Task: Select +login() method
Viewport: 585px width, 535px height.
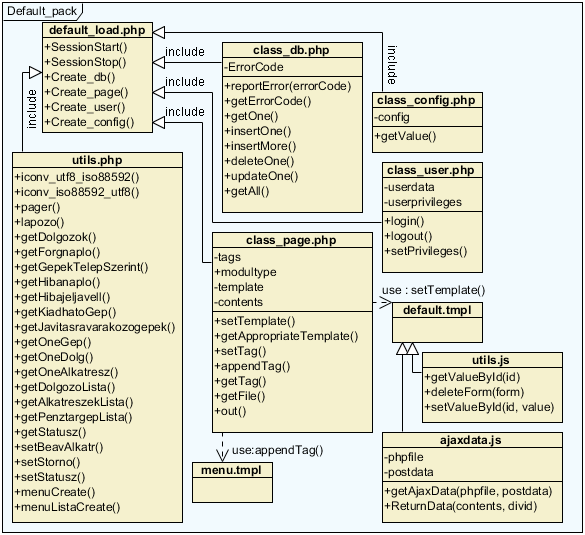Action: point(404,221)
